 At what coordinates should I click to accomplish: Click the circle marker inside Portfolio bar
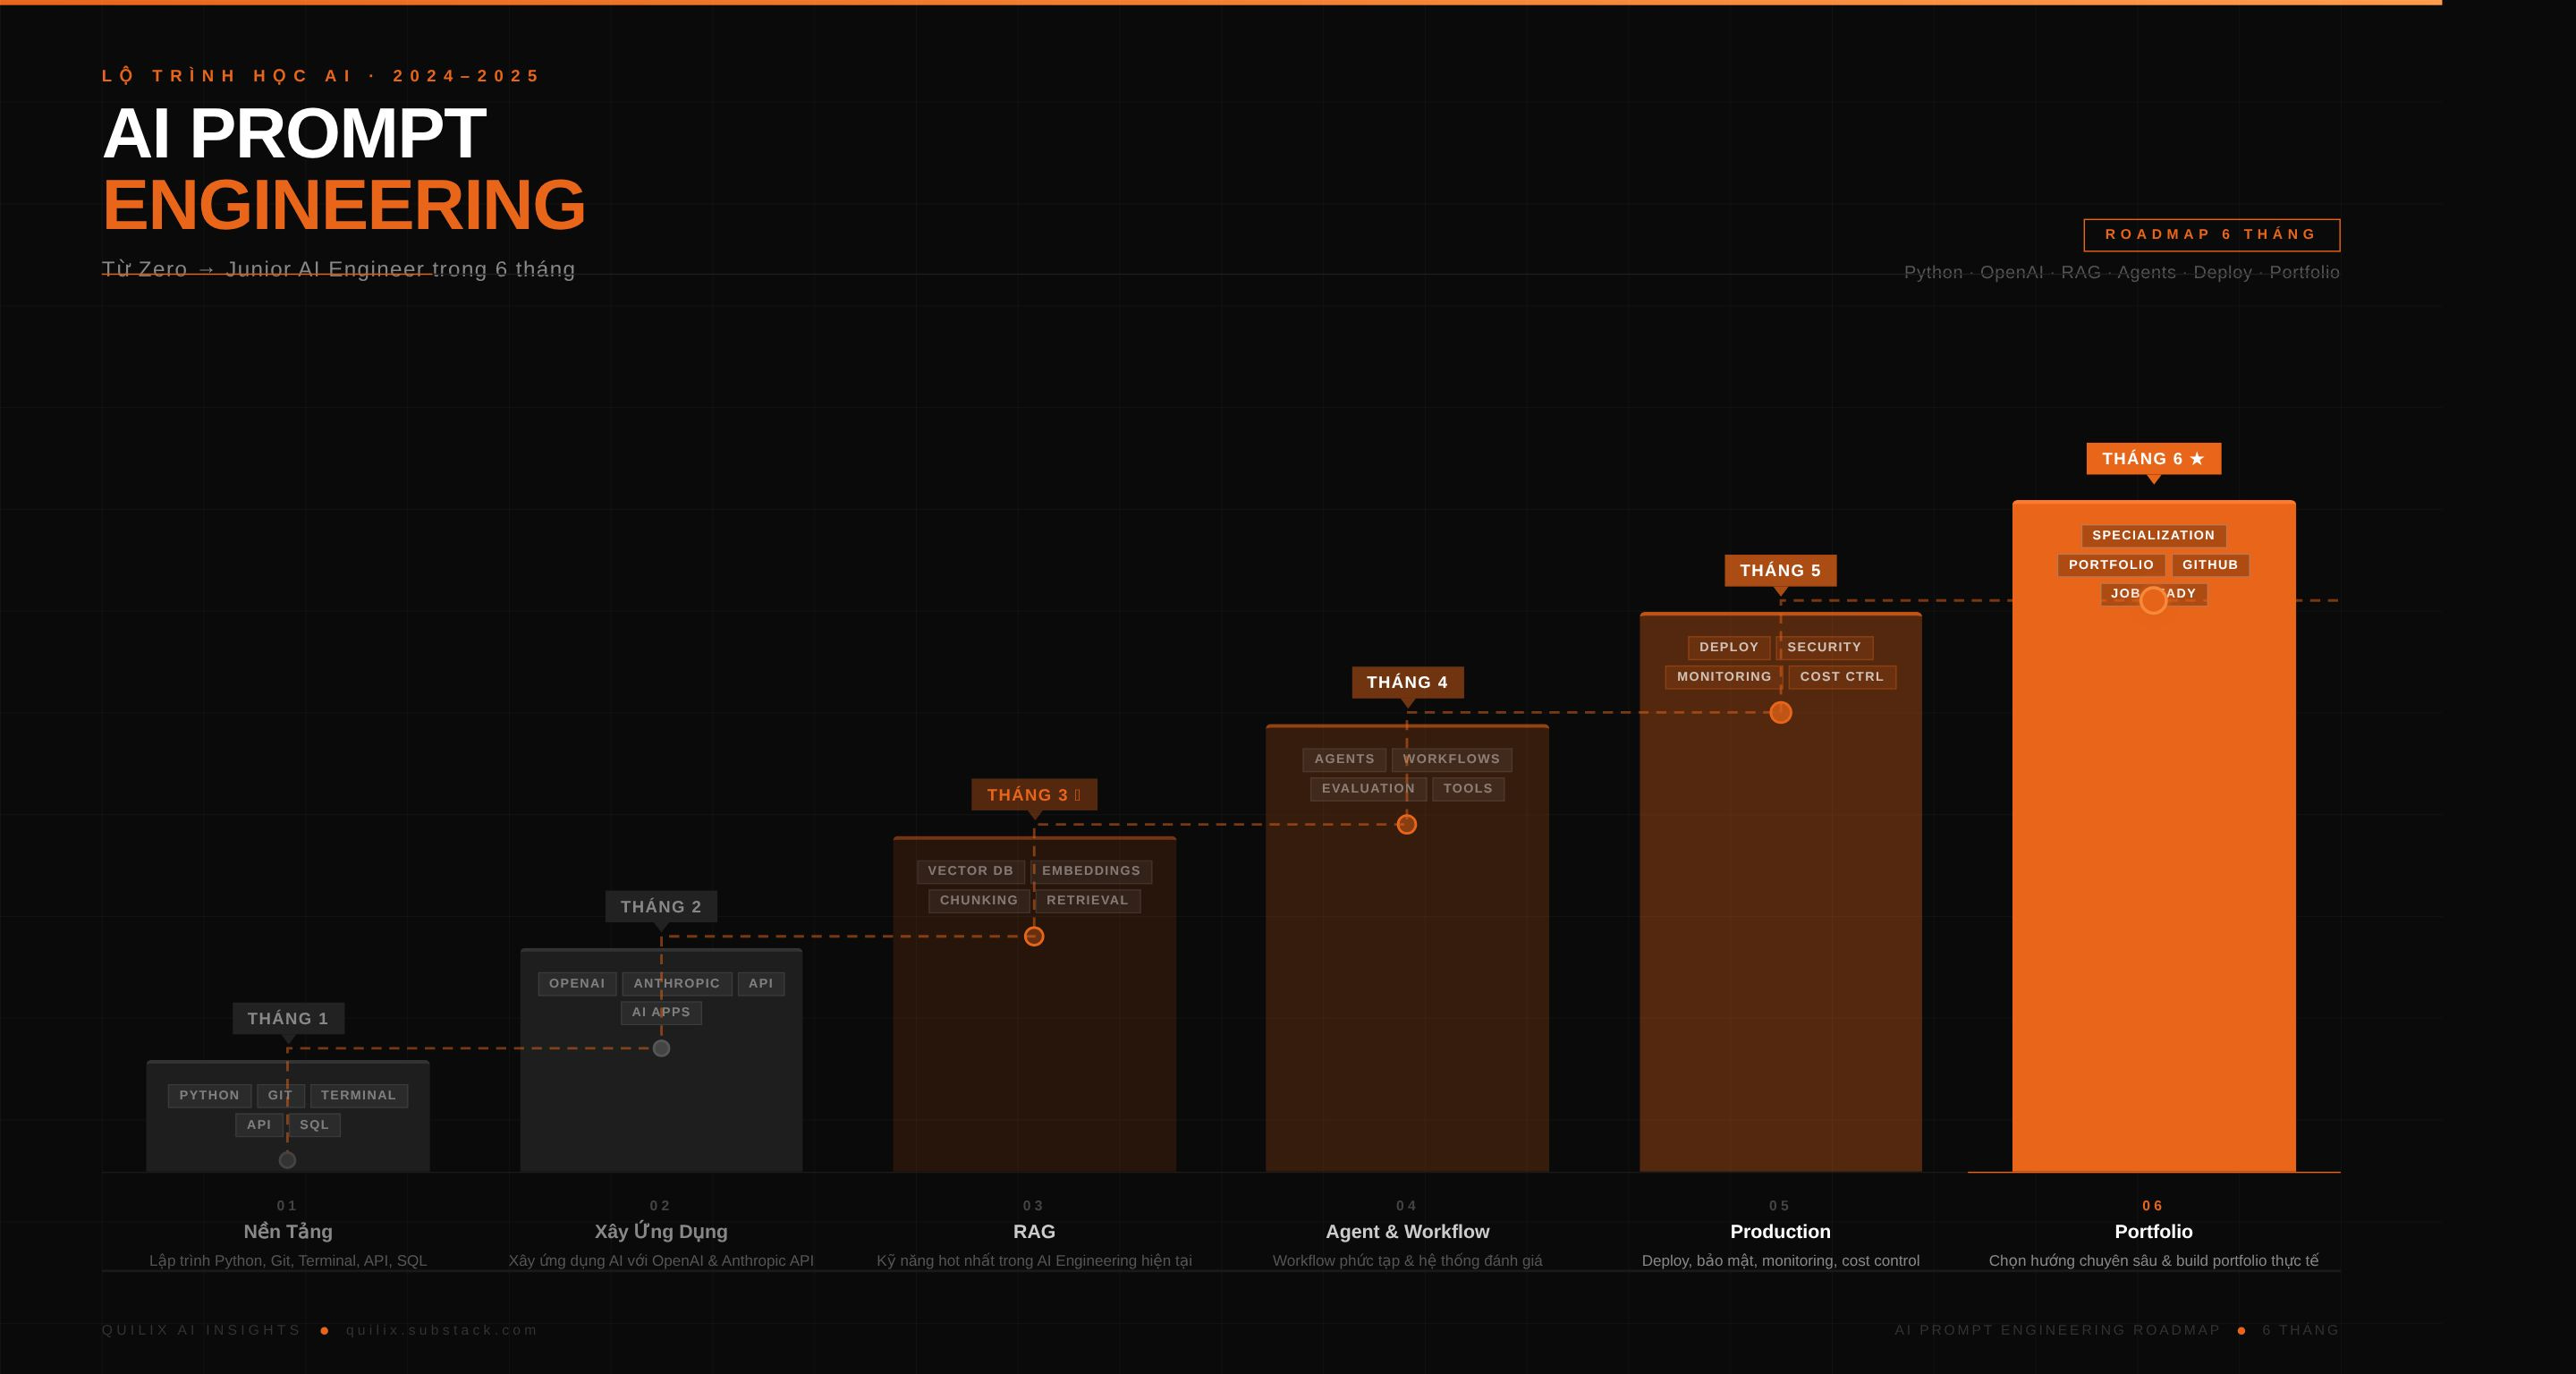(x=2152, y=600)
